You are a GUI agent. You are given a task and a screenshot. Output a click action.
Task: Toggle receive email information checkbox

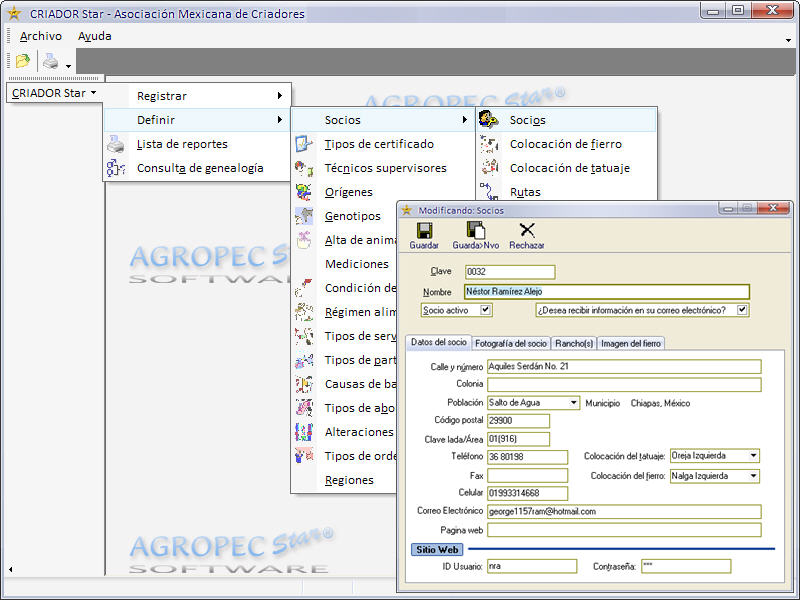point(742,310)
